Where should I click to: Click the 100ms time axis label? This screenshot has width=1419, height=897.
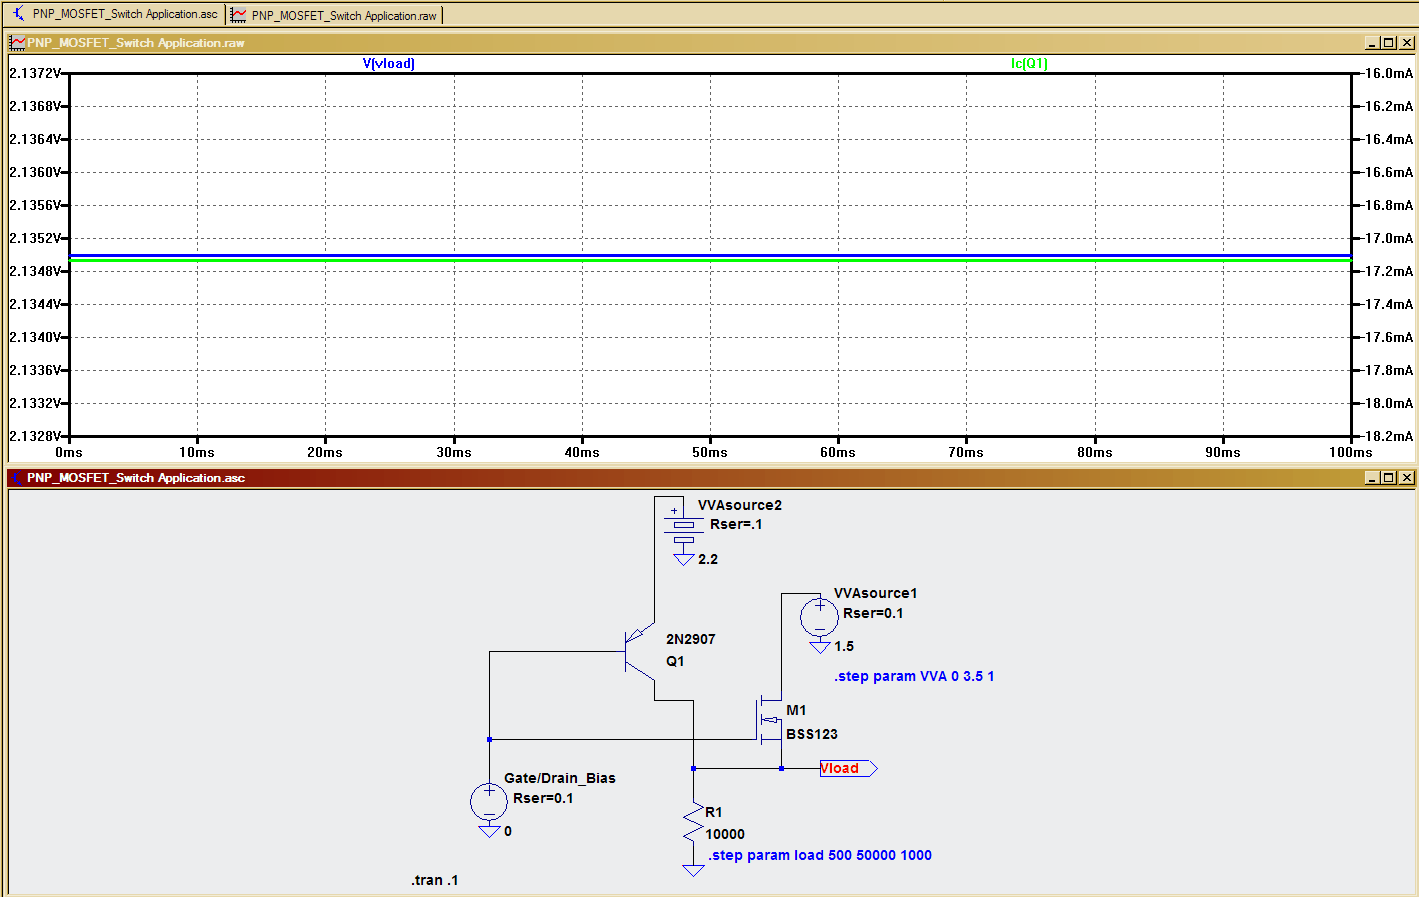coord(1350,452)
